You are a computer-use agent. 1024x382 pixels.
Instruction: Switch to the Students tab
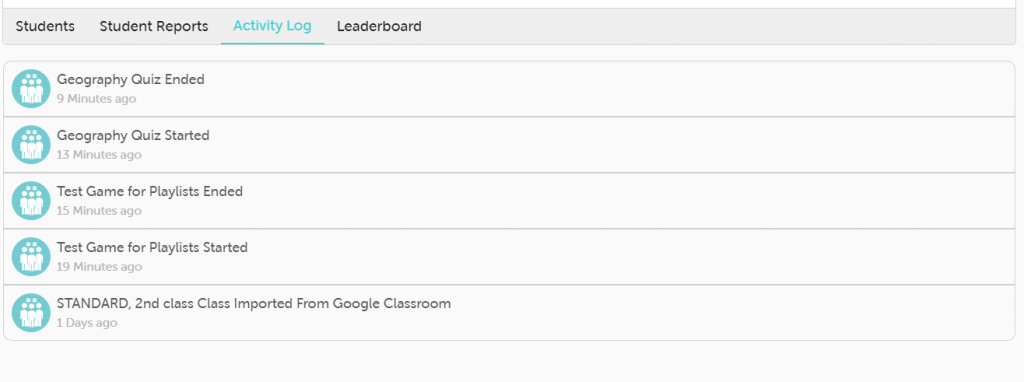(x=45, y=26)
